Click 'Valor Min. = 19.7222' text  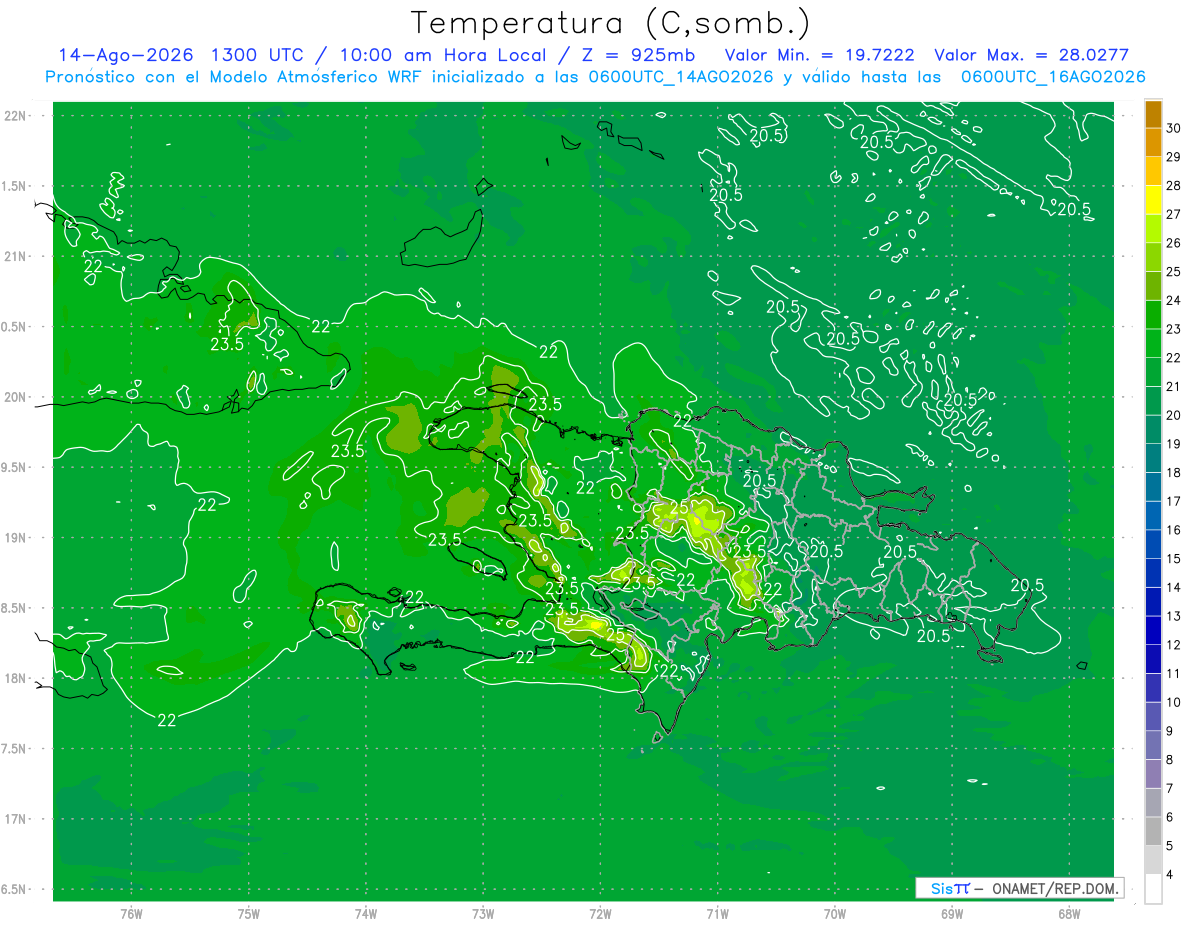pyautogui.click(x=820, y=55)
